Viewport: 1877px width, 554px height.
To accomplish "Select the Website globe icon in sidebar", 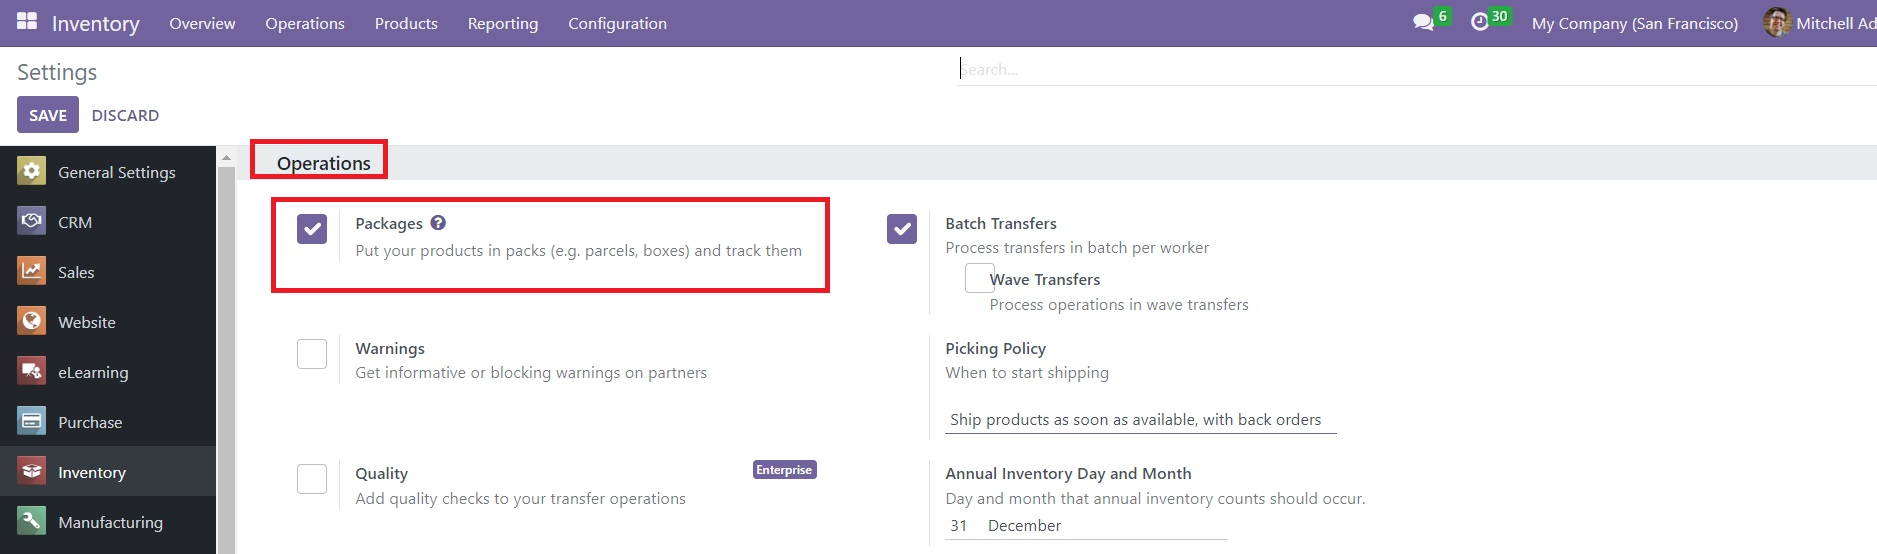I will coord(32,321).
